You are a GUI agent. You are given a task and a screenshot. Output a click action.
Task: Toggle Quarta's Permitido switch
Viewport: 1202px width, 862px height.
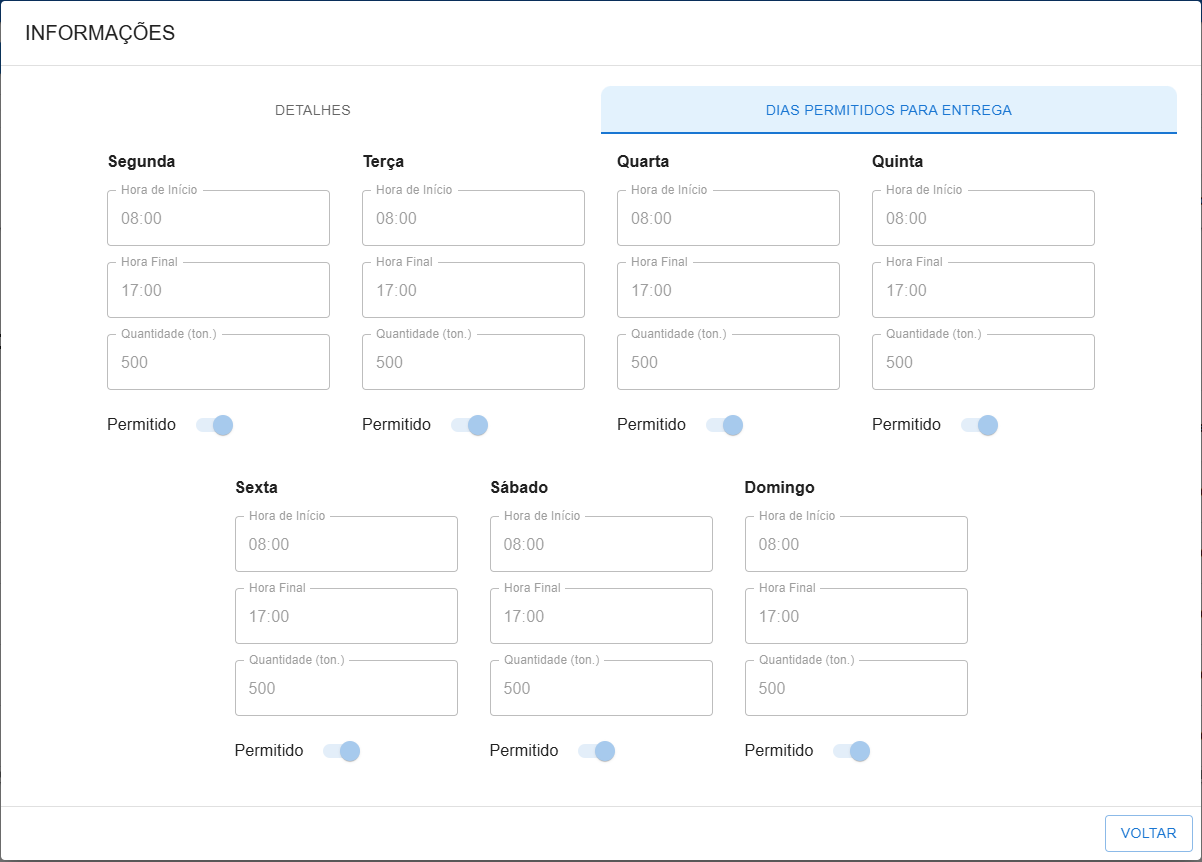coord(725,425)
